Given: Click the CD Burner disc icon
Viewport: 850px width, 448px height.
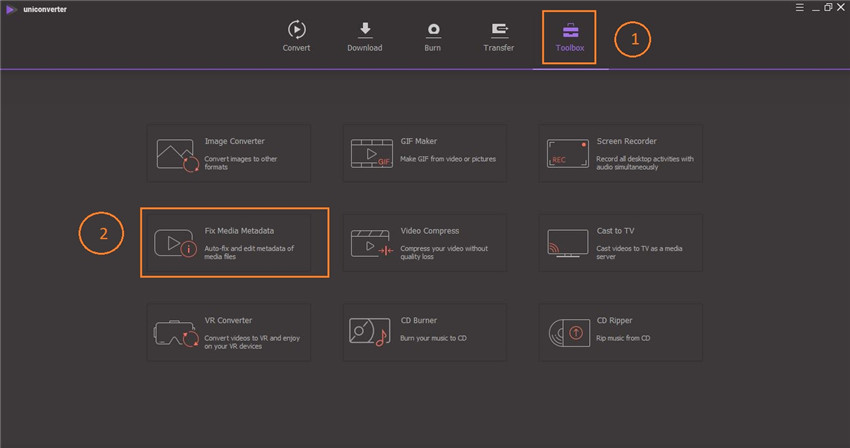Looking at the screenshot, I should coord(370,332).
